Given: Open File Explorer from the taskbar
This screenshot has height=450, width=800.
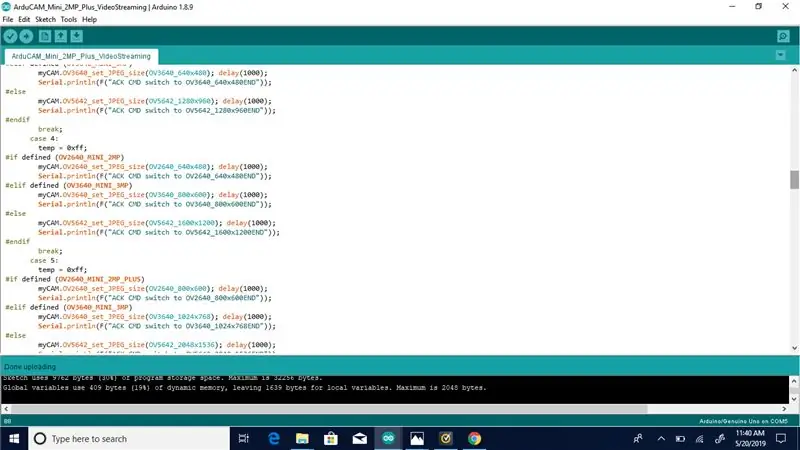Looking at the screenshot, I should point(303,439).
